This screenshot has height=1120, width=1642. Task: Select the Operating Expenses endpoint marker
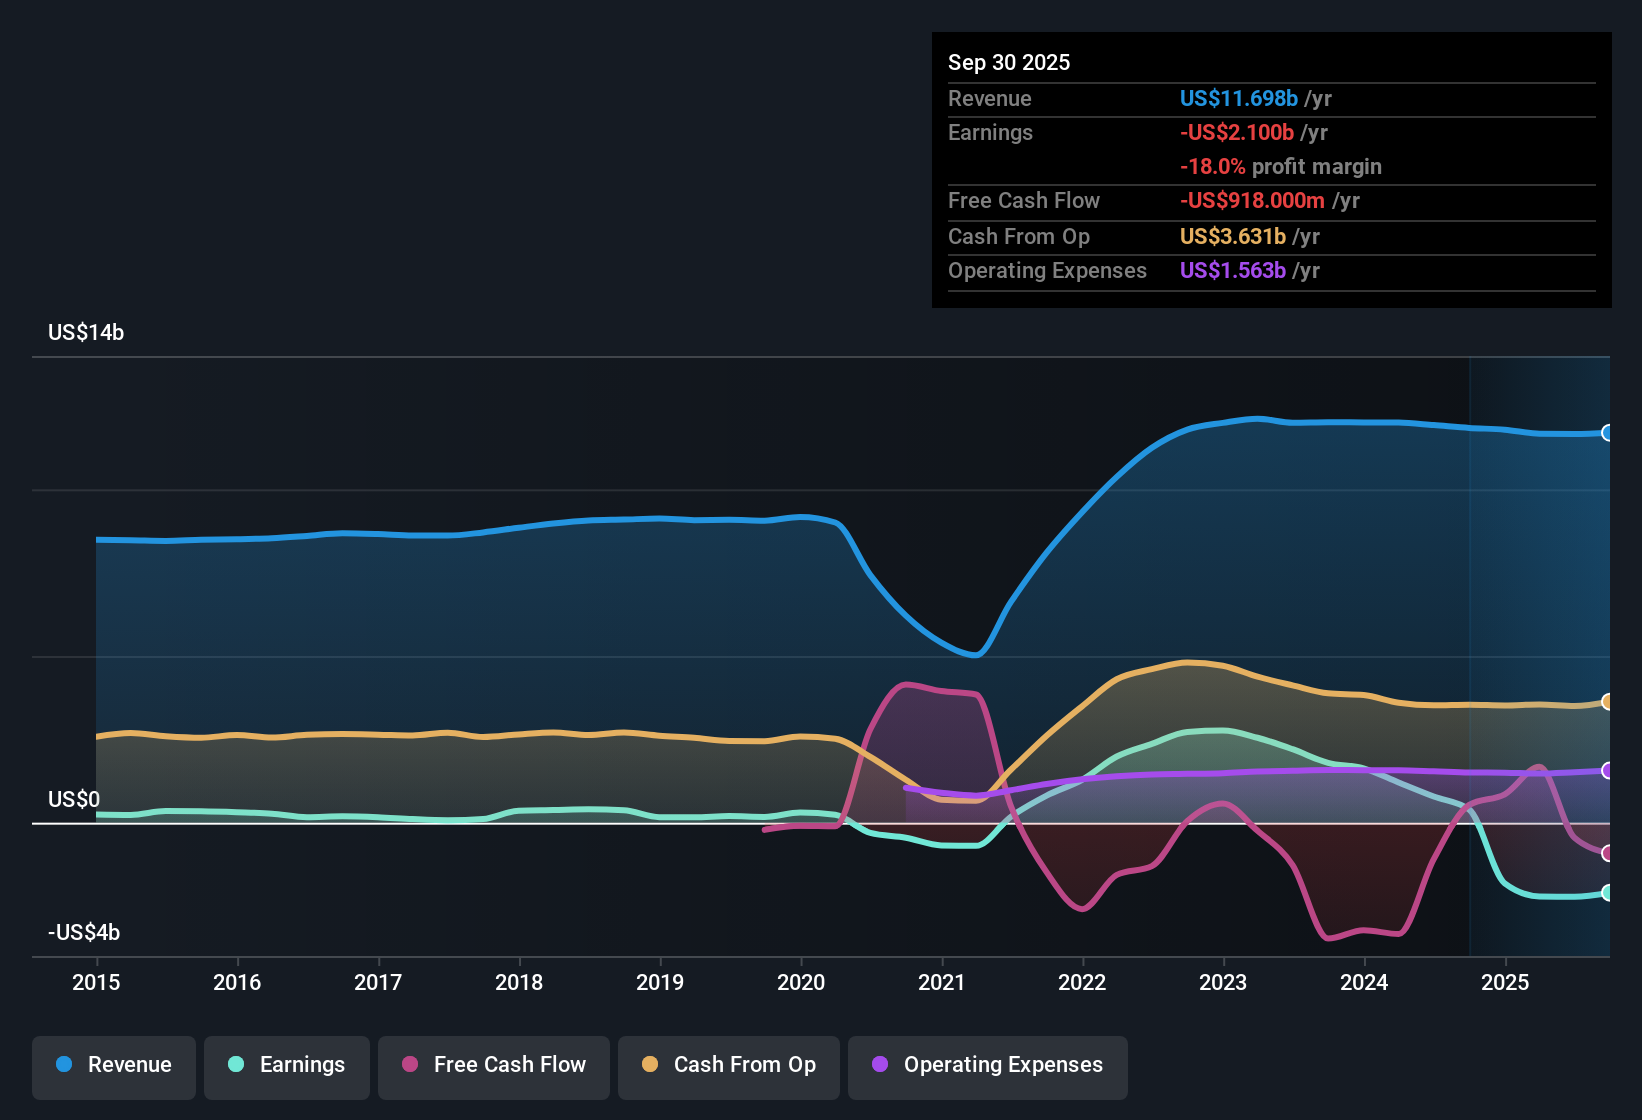pos(1607,770)
